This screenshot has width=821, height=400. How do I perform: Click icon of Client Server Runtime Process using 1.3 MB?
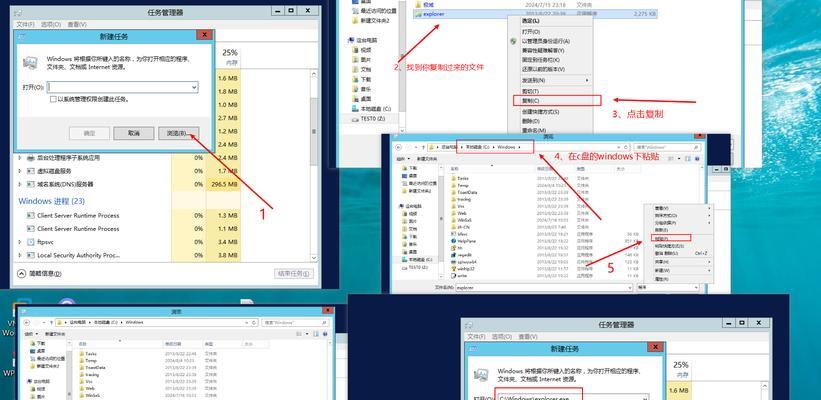coord(31,215)
